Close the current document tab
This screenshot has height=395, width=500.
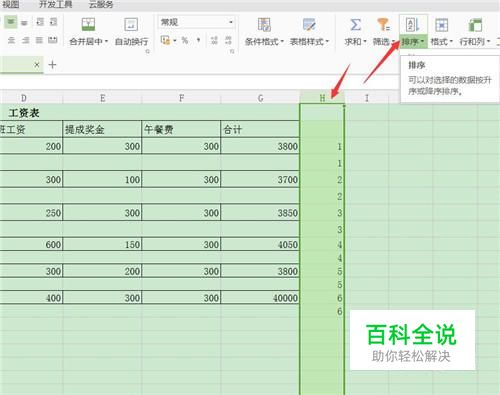pyautogui.click(x=37, y=65)
